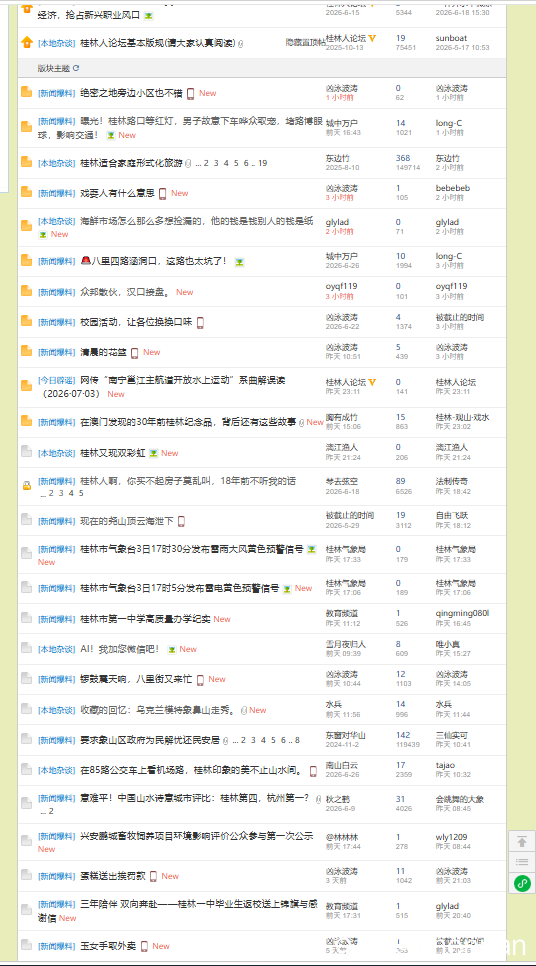The image size is (536, 966).
Task: Click reply count 142 on 要求象山区政府 row
Action: pyautogui.click(x=402, y=735)
